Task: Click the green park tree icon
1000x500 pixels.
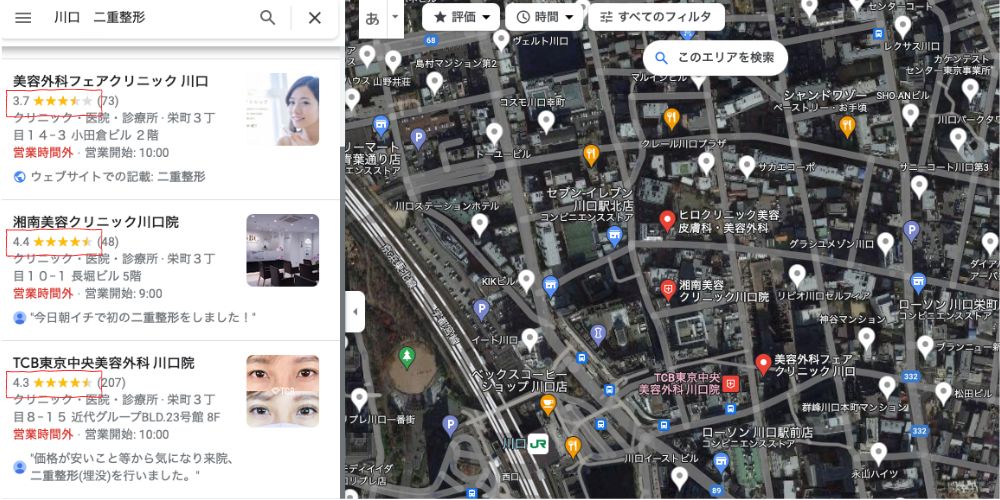Action: click(406, 358)
